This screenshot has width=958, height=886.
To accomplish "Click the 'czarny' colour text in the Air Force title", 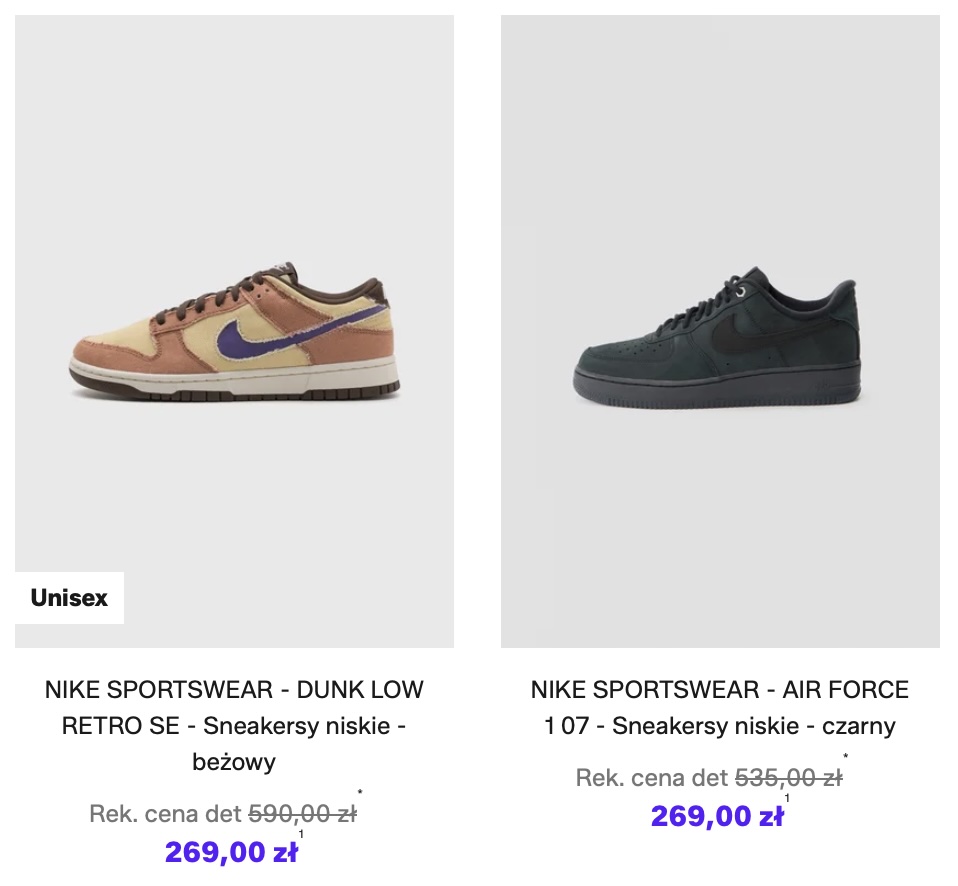I will coord(858,726).
